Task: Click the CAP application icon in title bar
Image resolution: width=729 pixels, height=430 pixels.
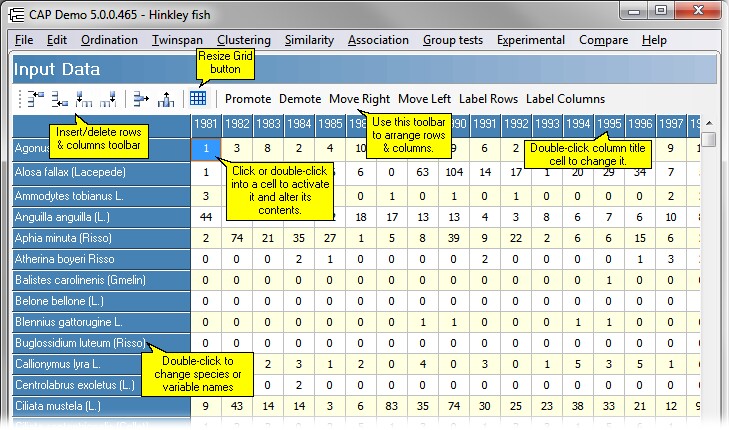Action: [x=16, y=15]
